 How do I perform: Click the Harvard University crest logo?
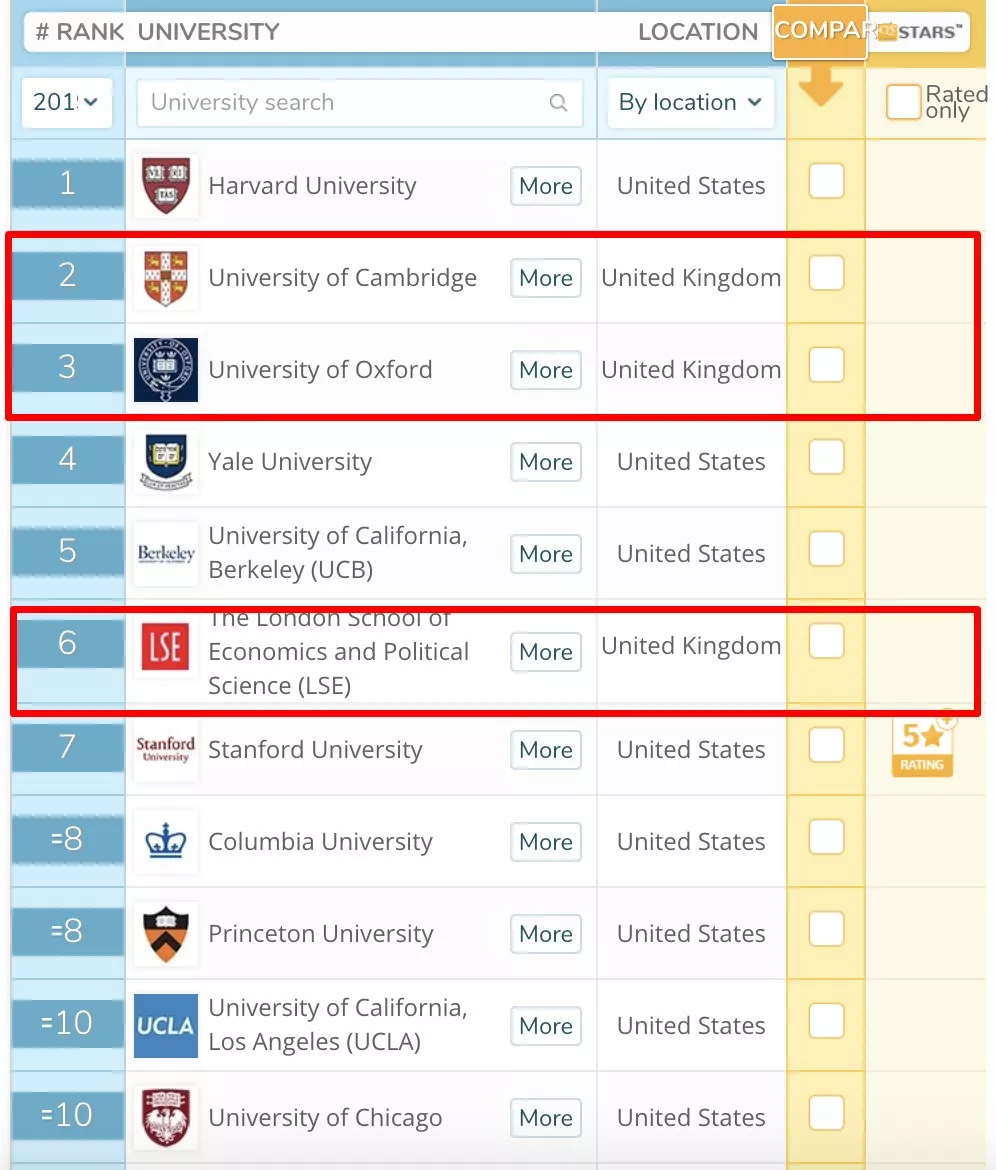pos(166,186)
